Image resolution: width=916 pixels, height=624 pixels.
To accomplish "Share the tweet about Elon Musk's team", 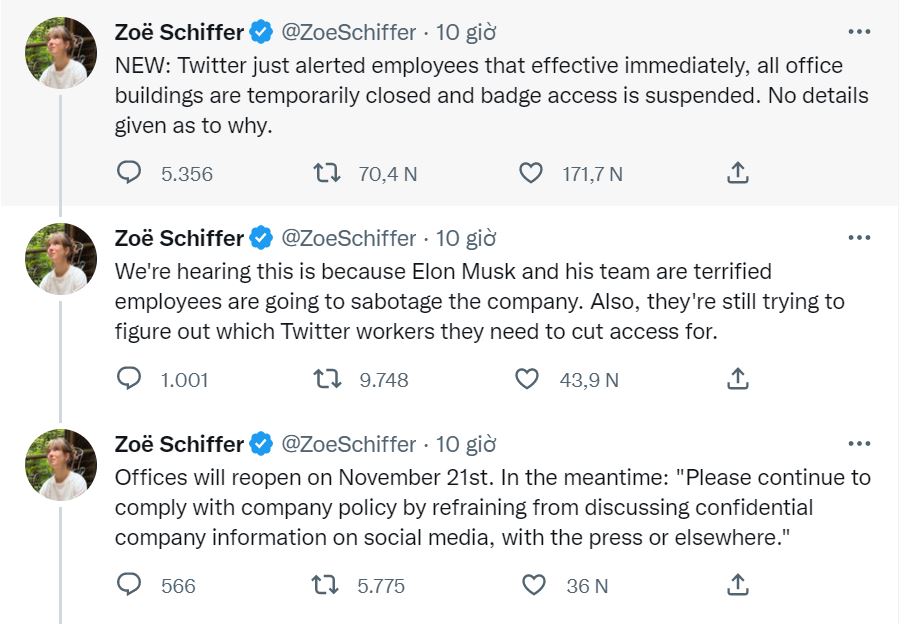I will tap(737, 380).
